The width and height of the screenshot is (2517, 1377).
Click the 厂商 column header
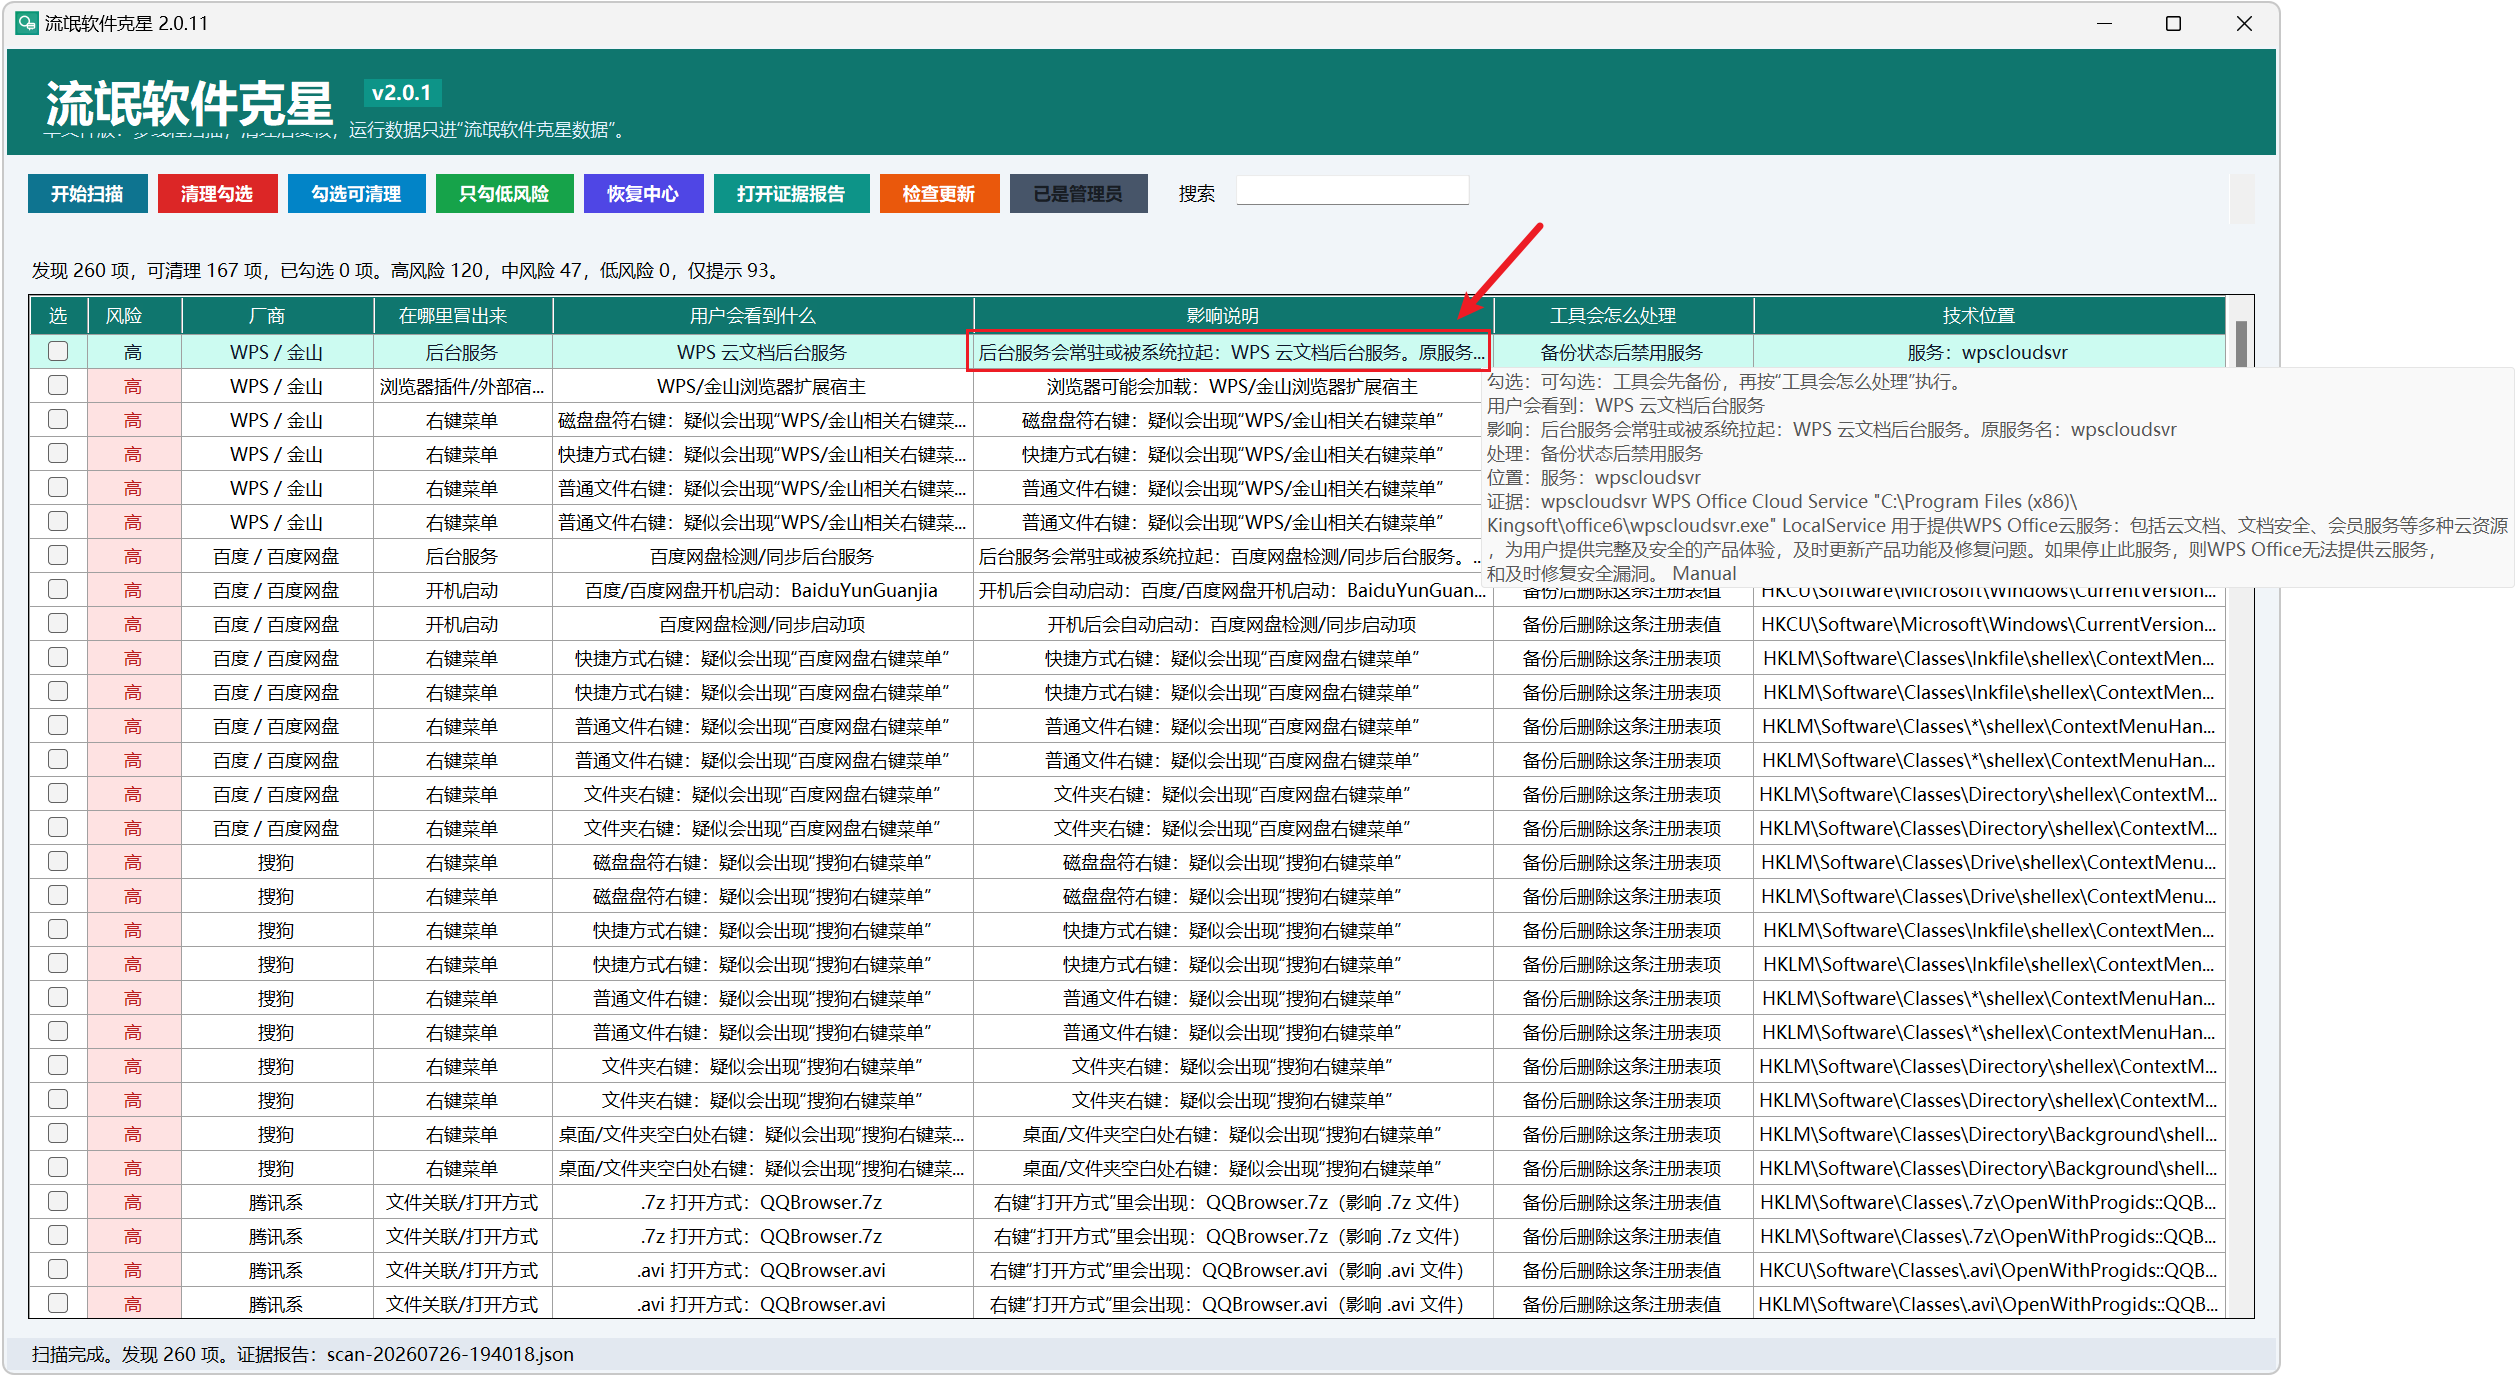click(x=277, y=316)
